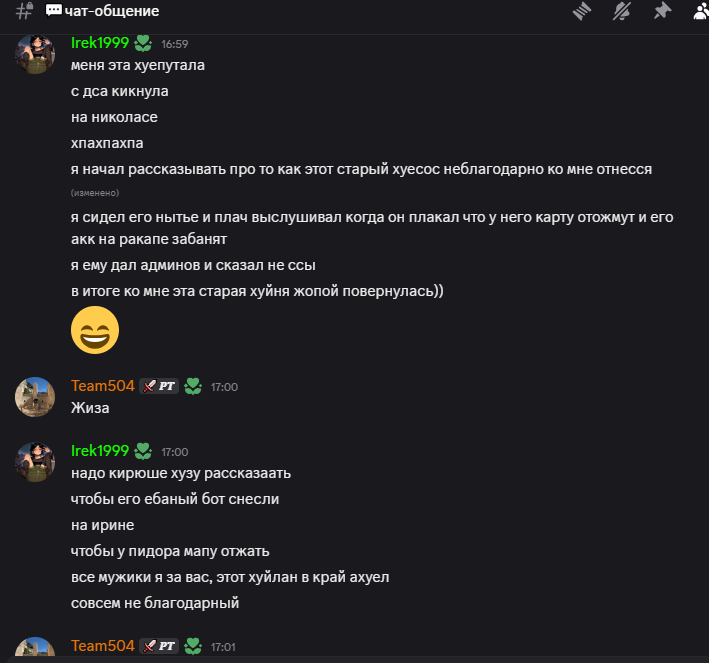The width and height of the screenshot is (709, 663).
Task: Click the 16:59 message timestamp
Action: (175, 44)
